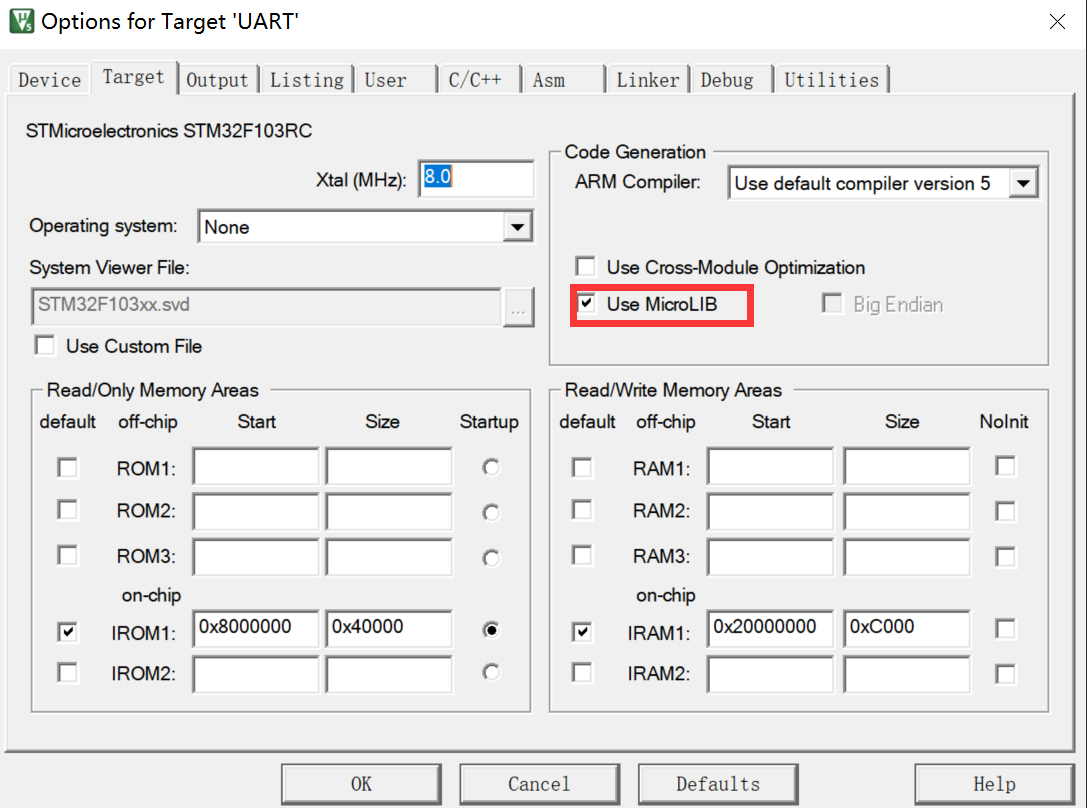Viewport: 1087px width, 808px height.
Task: Edit the IRAM1 Start value 0x20000000
Action: (x=770, y=628)
